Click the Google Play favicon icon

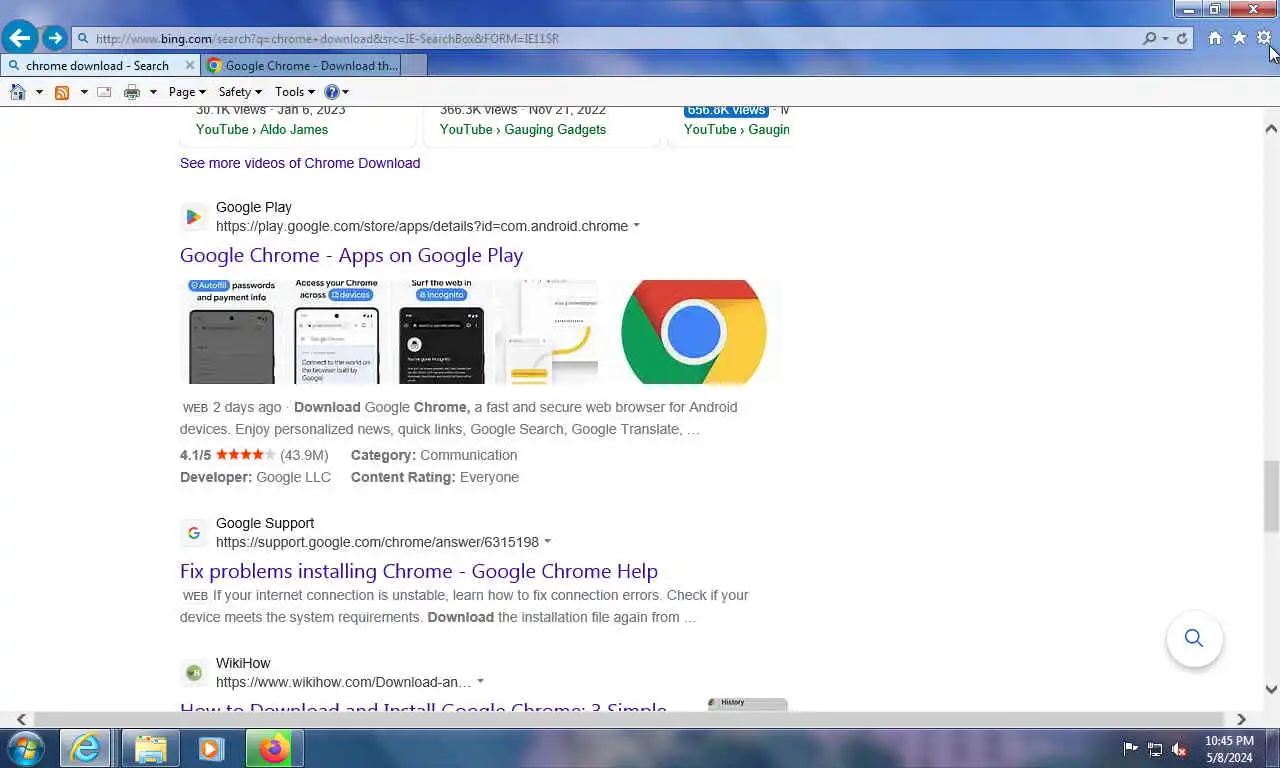[x=194, y=217]
